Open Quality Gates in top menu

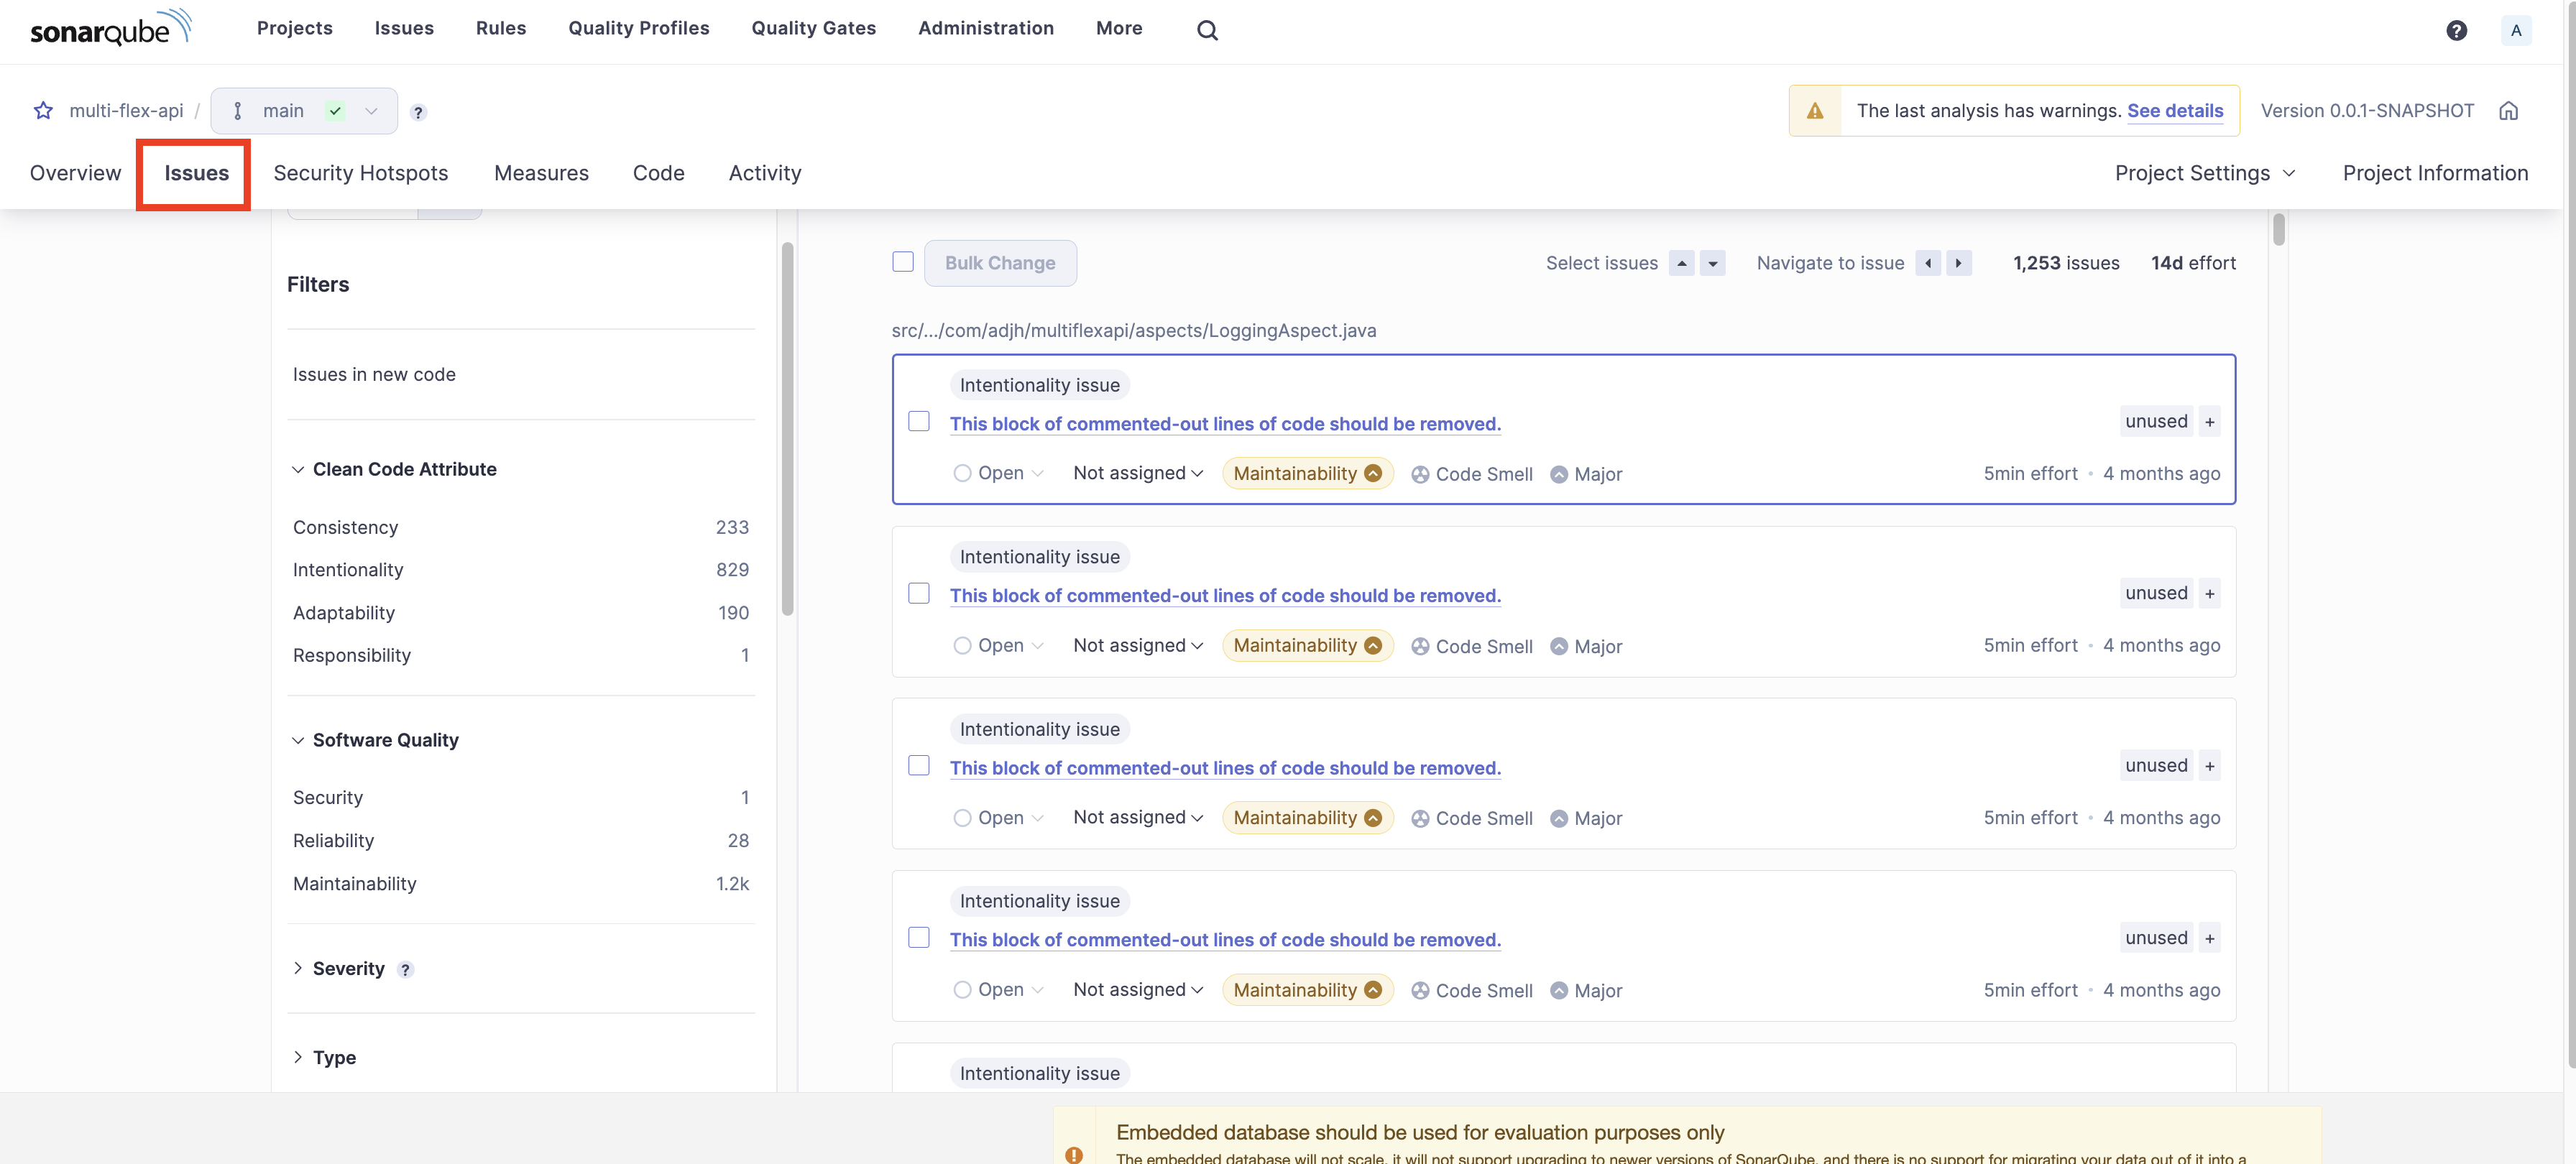(x=813, y=28)
